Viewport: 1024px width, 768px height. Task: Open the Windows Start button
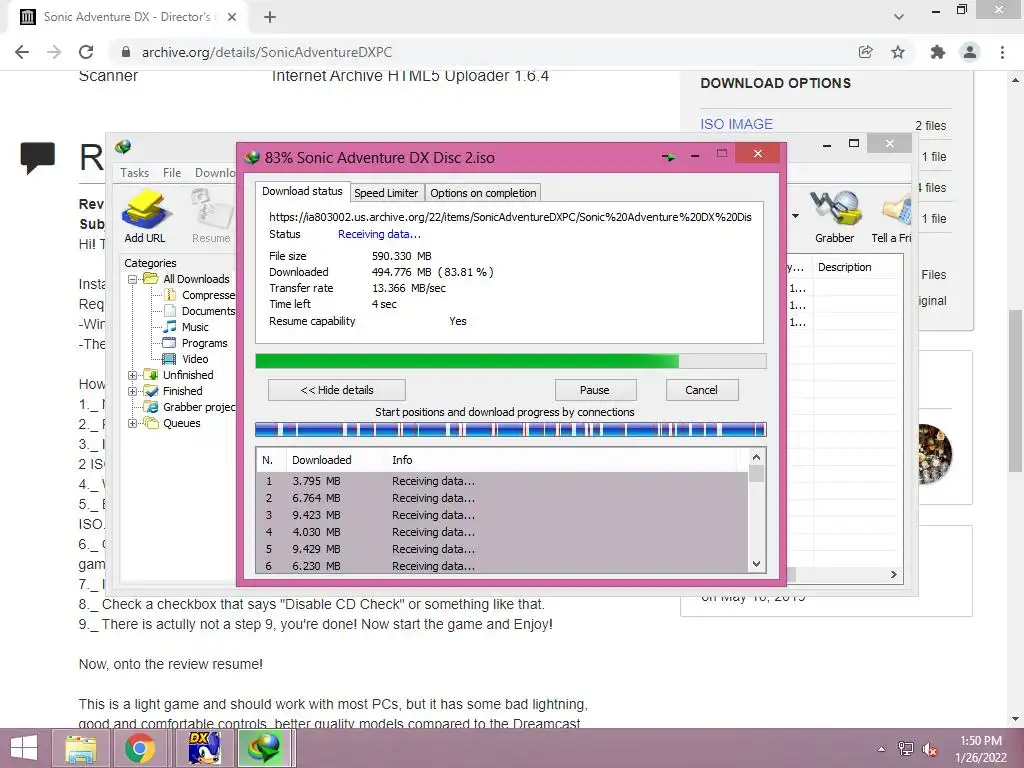pos(24,748)
